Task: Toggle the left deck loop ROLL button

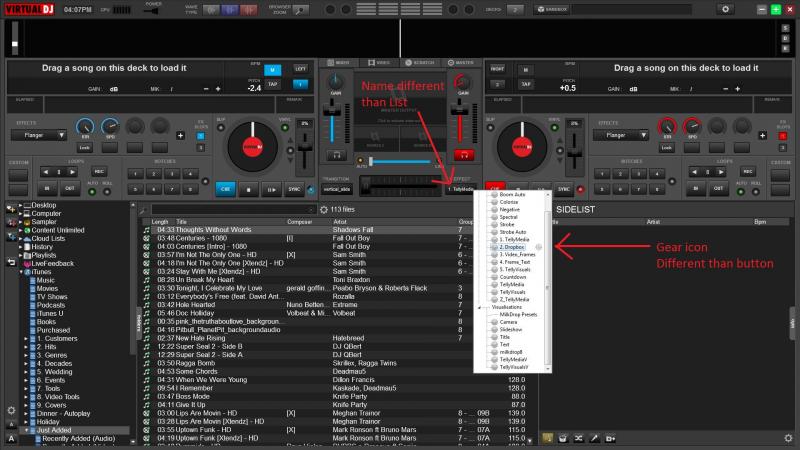Action: point(107,192)
